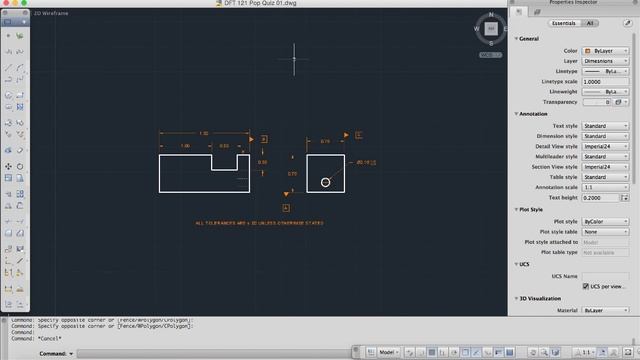
Task: Click the Properties Inspector vertical scrollbar
Action: pos(634,108)
